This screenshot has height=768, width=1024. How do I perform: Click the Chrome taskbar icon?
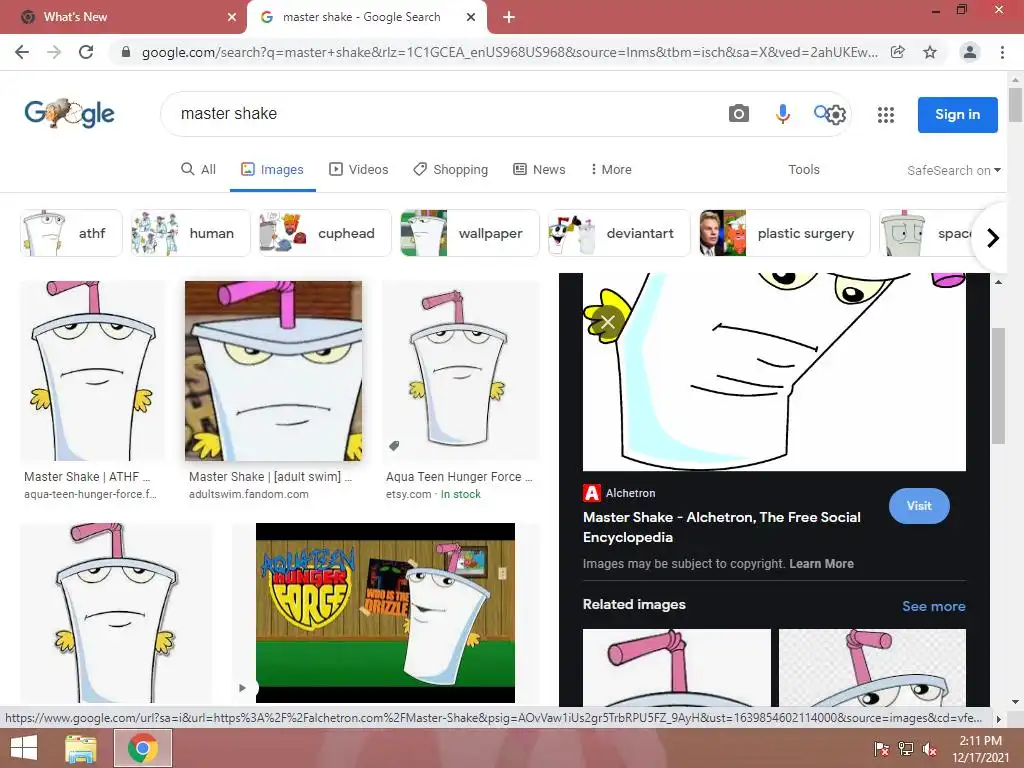pos(143,748)
